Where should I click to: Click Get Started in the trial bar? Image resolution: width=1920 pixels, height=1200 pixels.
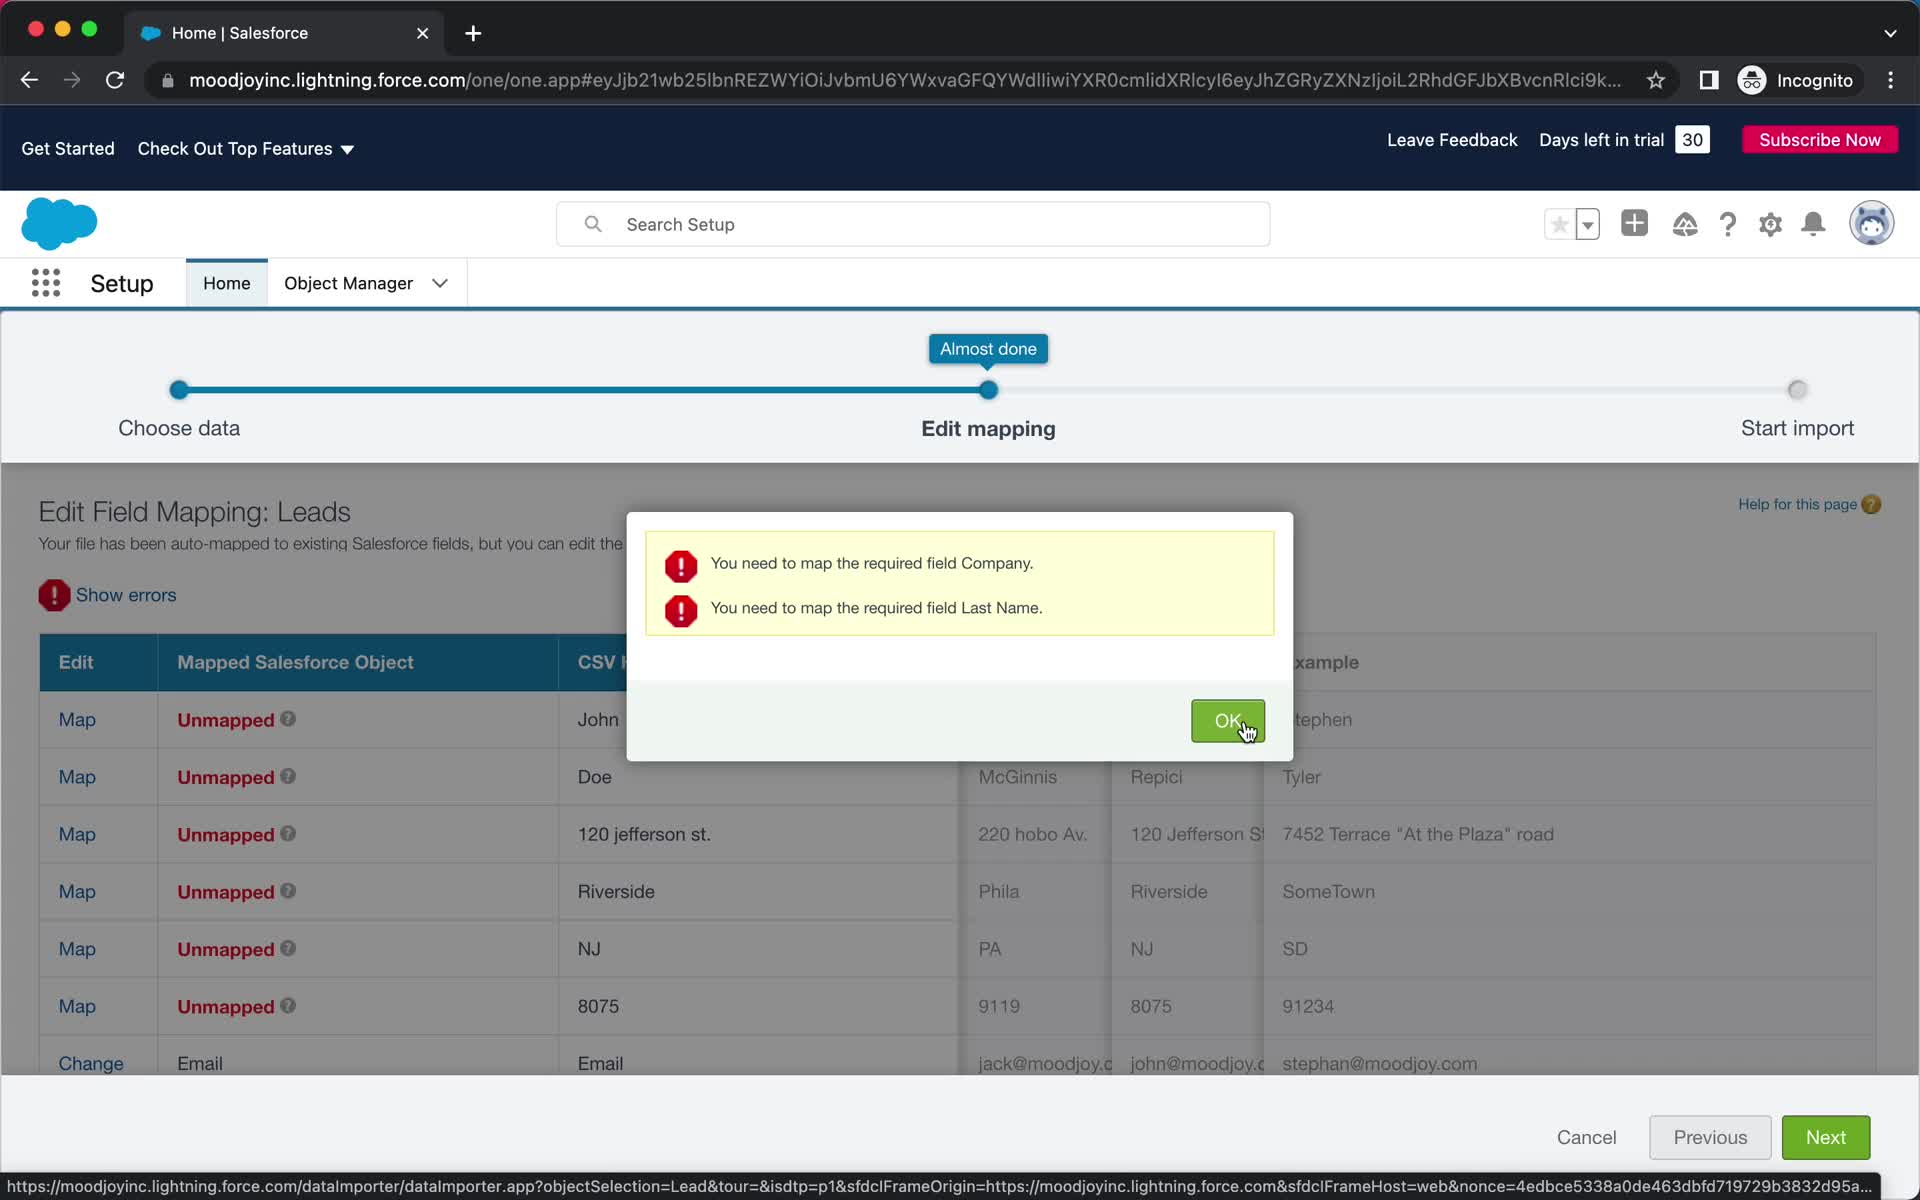tap(68, 149)
